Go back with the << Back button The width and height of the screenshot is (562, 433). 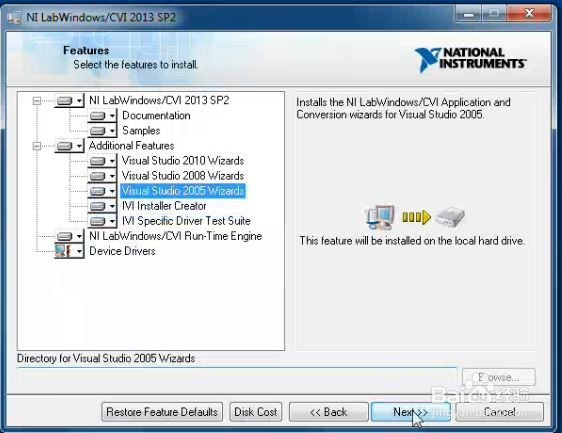329,412
